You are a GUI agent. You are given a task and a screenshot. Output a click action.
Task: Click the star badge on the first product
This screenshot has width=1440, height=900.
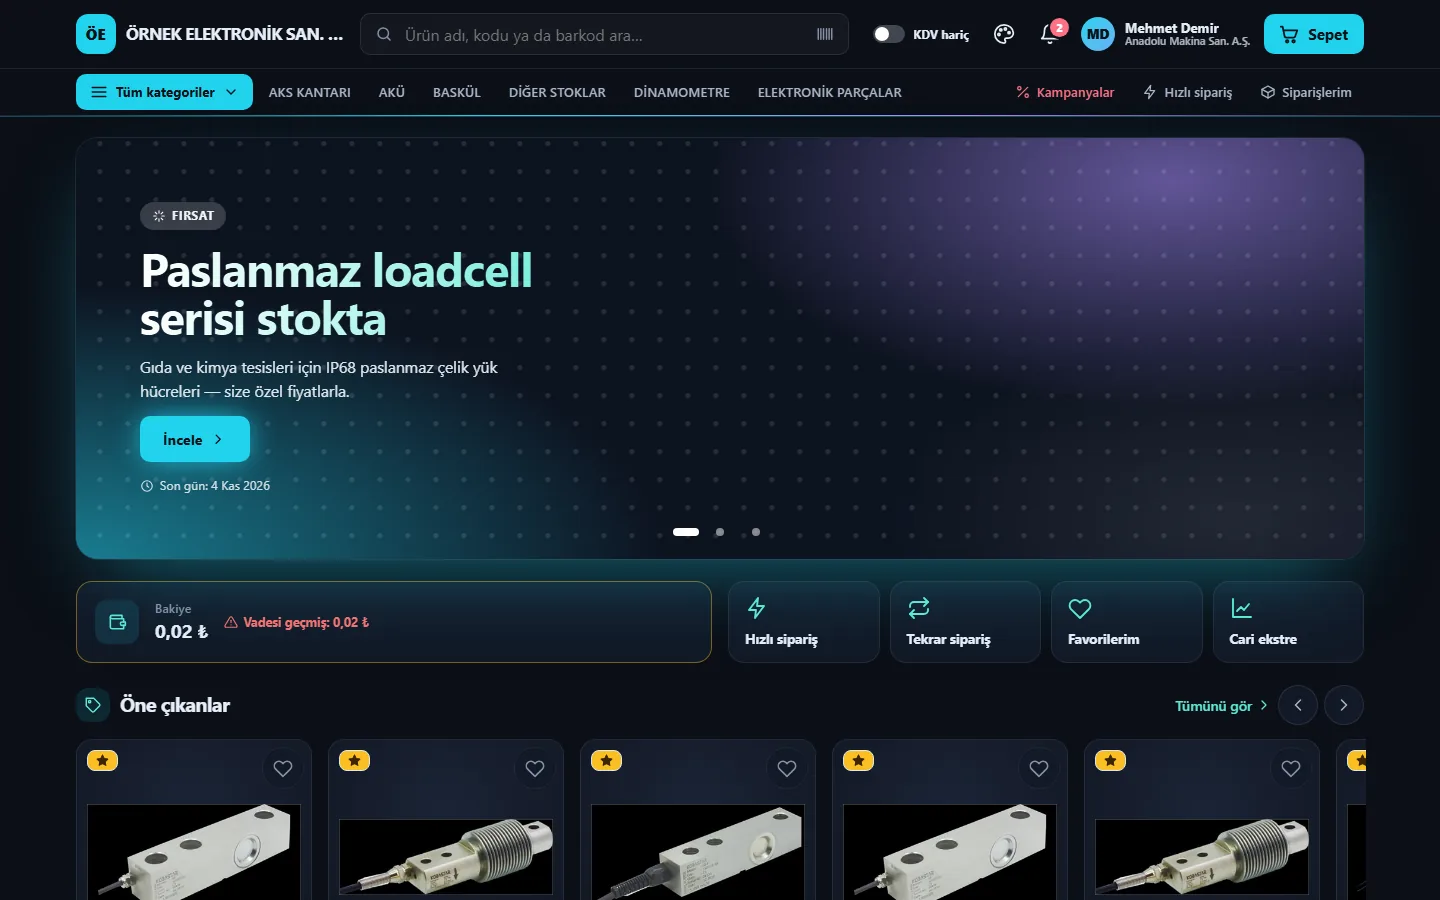(103, 761)
